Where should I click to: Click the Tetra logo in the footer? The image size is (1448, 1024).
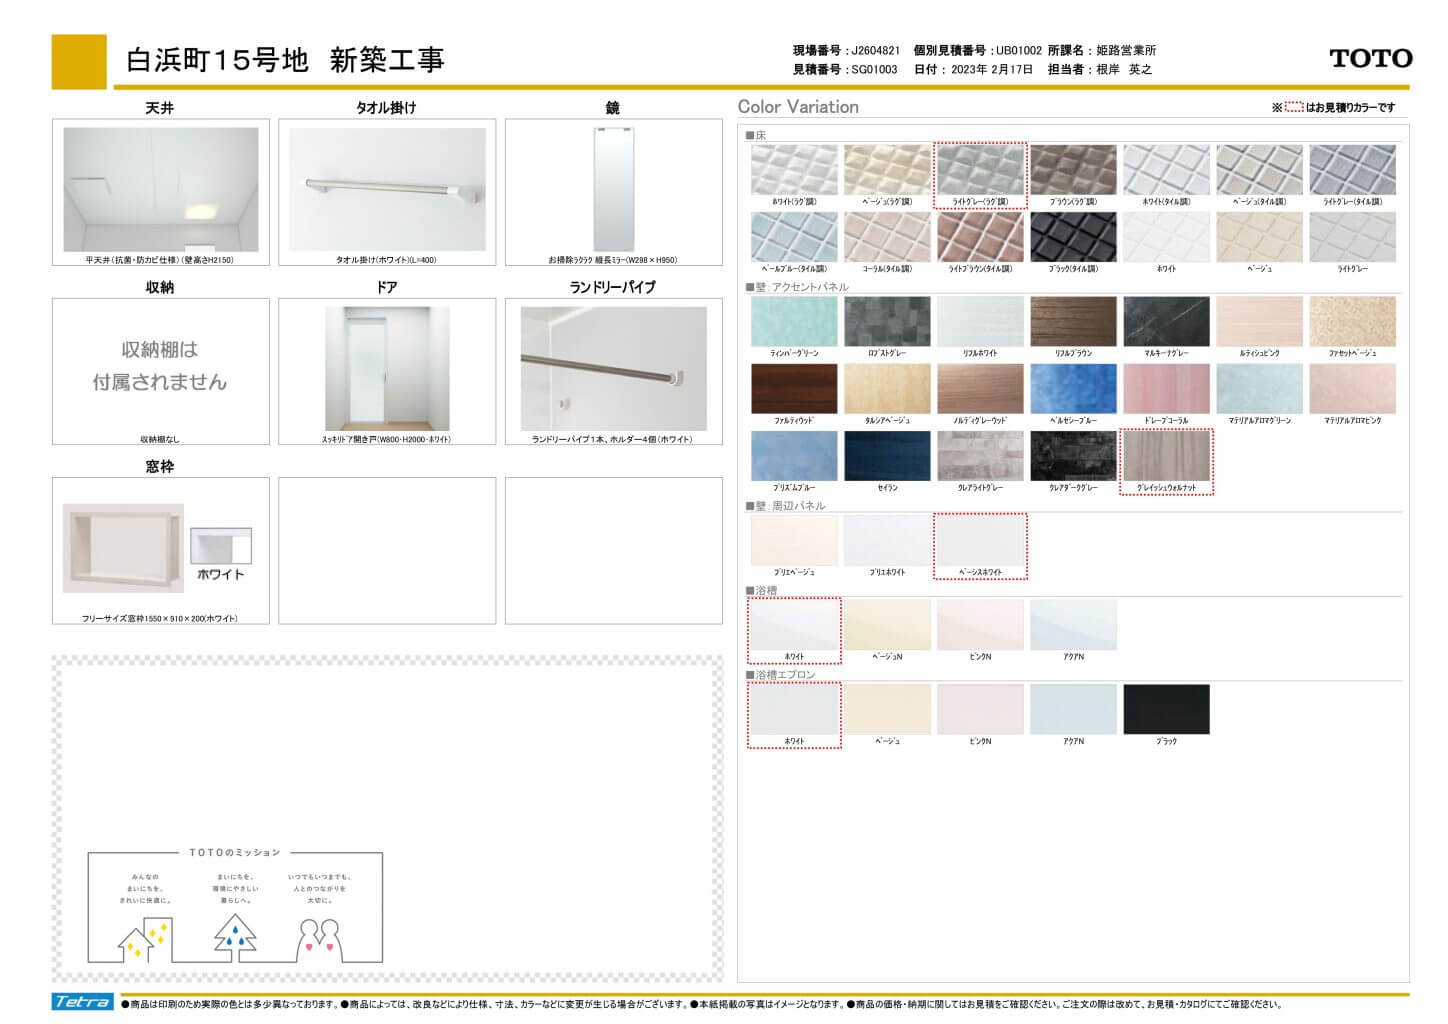(x=82, y=1002)
